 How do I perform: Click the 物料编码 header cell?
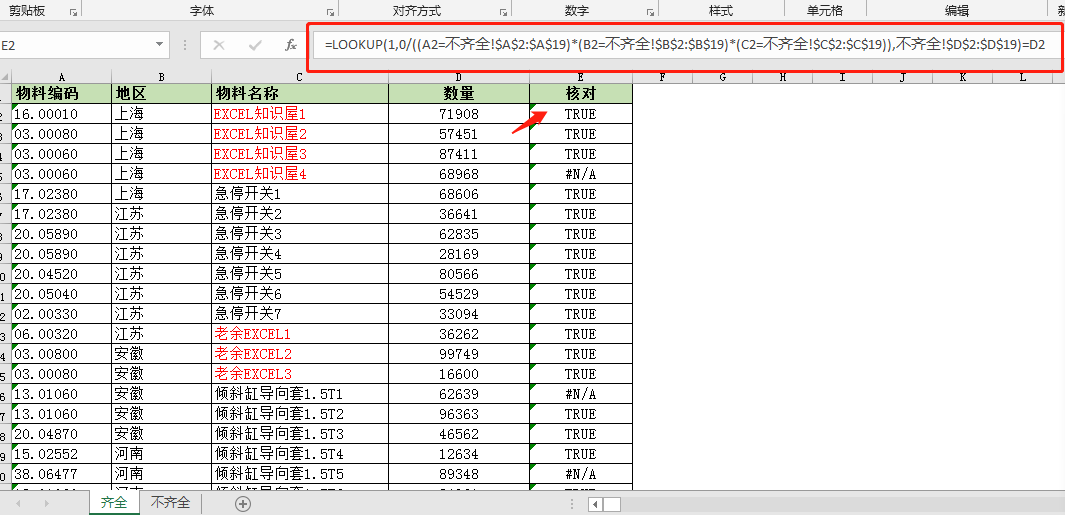point(61,93)
